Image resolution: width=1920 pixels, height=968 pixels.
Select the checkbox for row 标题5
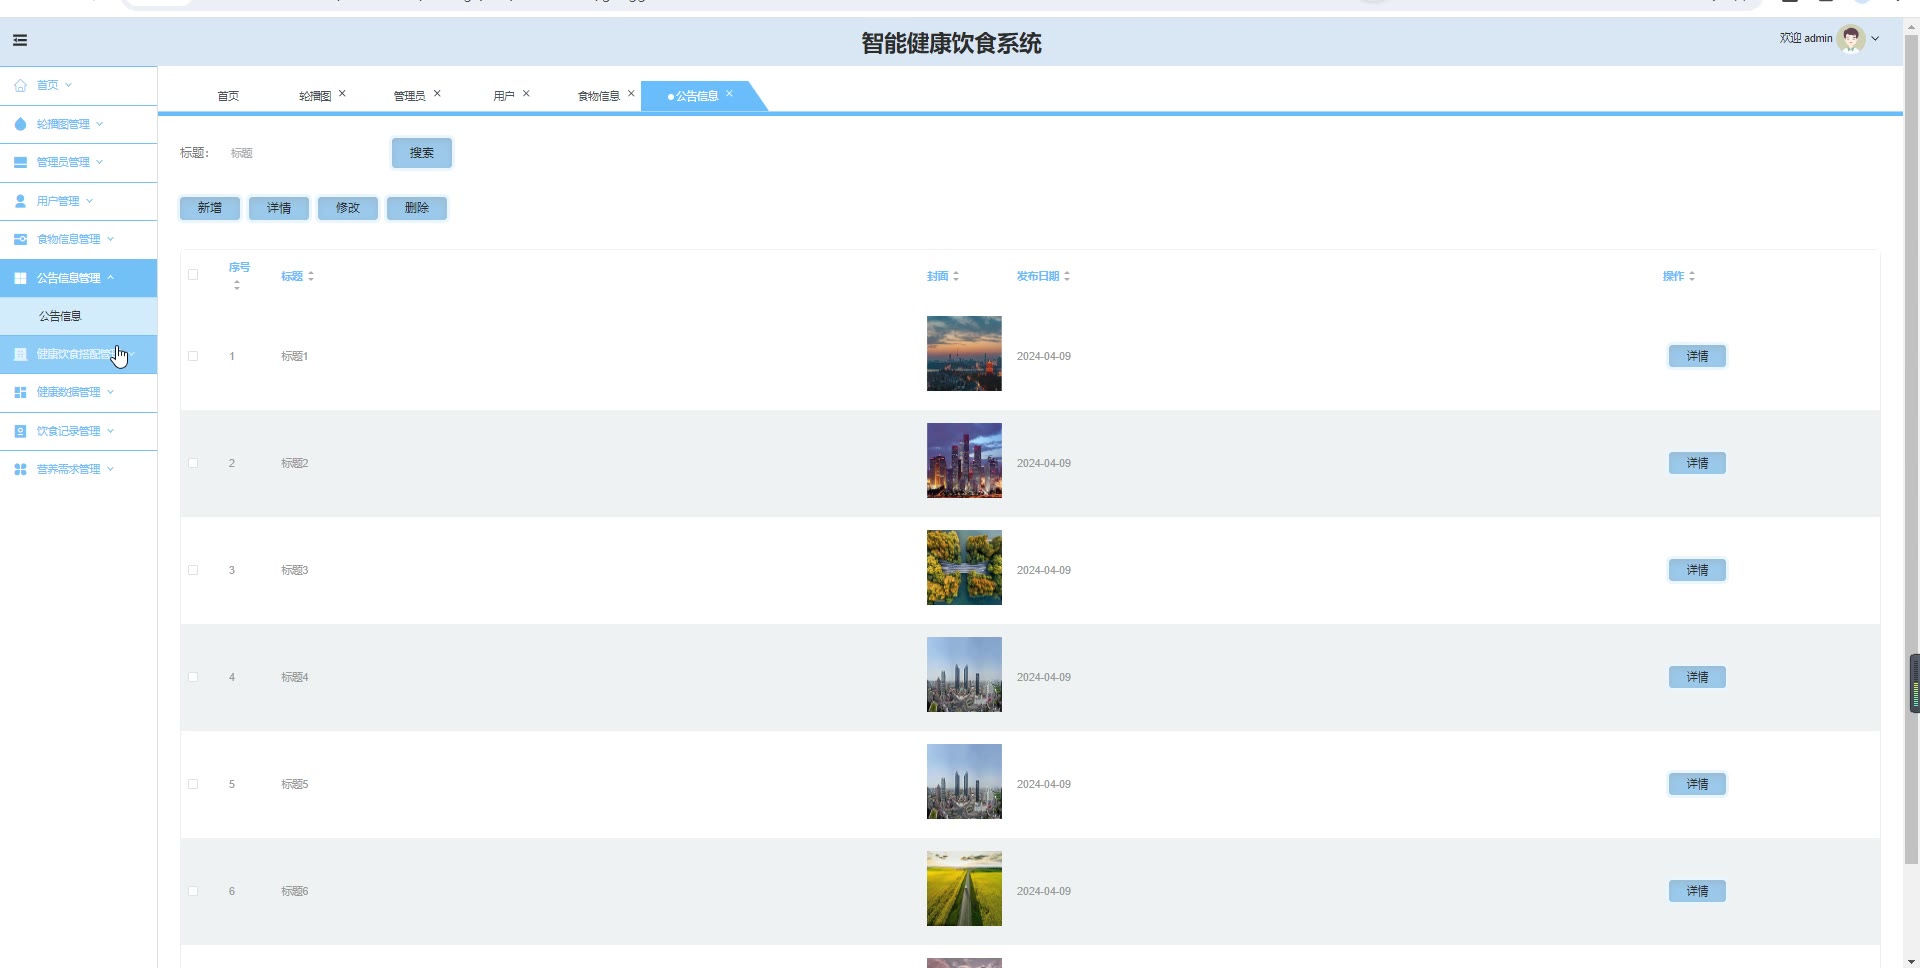coord(193,784)
